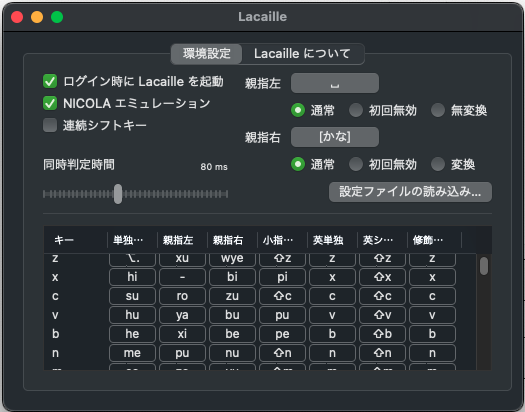Click the 'hi' cell in row x
Screen dimensions: 525x412
[x=132, y=277]
